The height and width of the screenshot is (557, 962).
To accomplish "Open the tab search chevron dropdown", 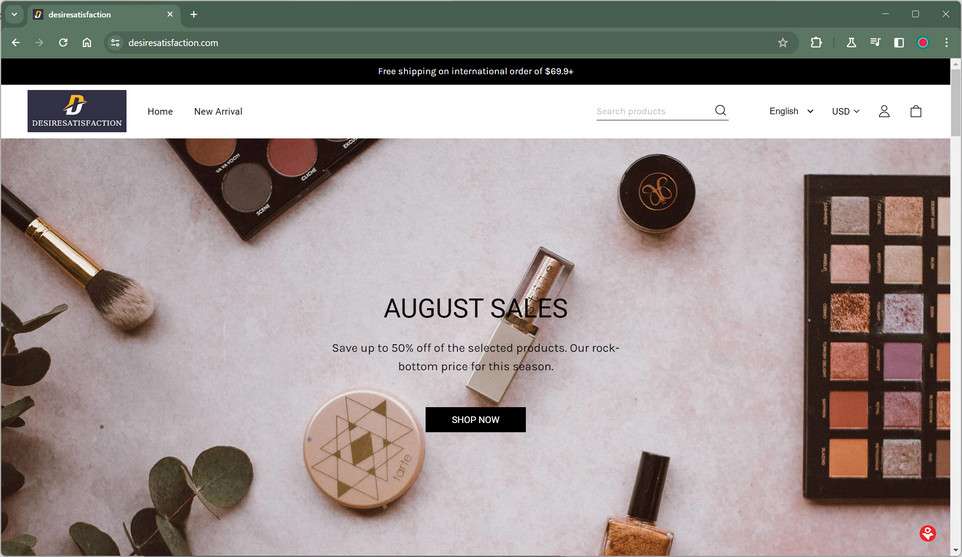I will point(14,14).
